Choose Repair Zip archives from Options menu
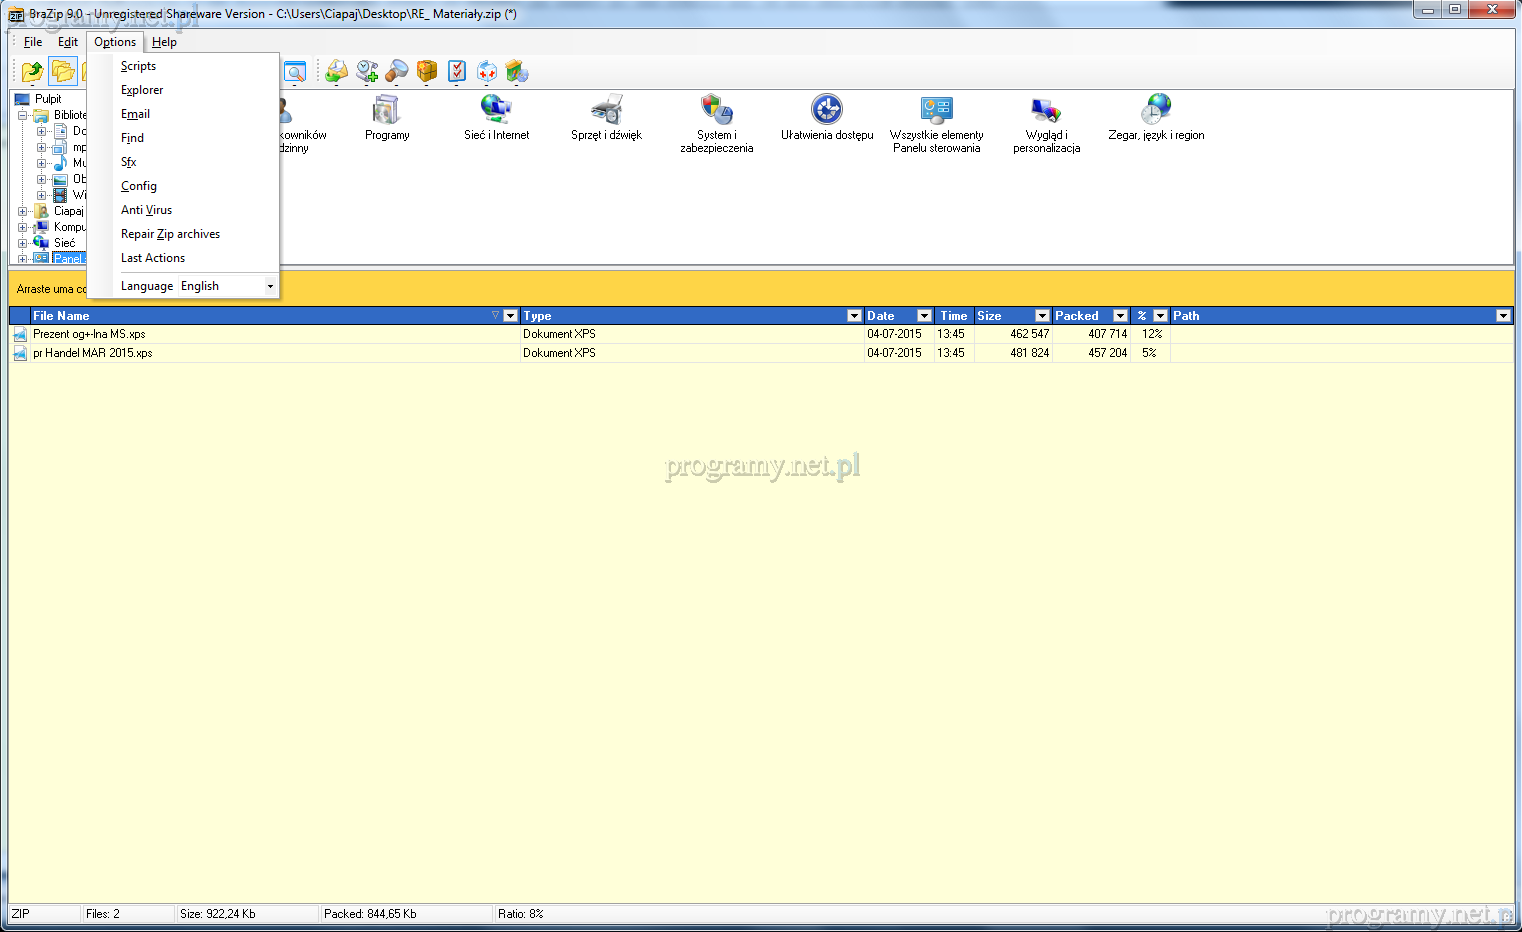This screenshot has width=1522, height=932. [x=170, y=234]
